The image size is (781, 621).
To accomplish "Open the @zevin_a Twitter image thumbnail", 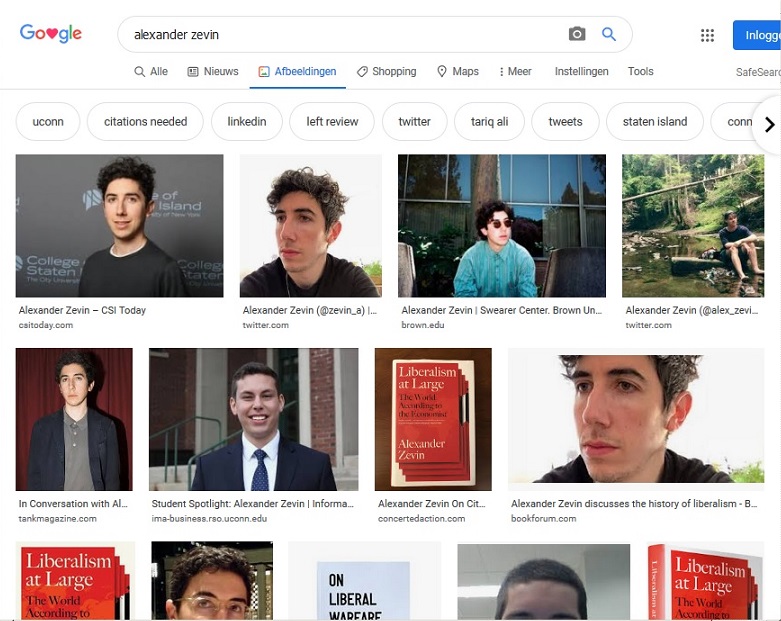I will point(311,226).
